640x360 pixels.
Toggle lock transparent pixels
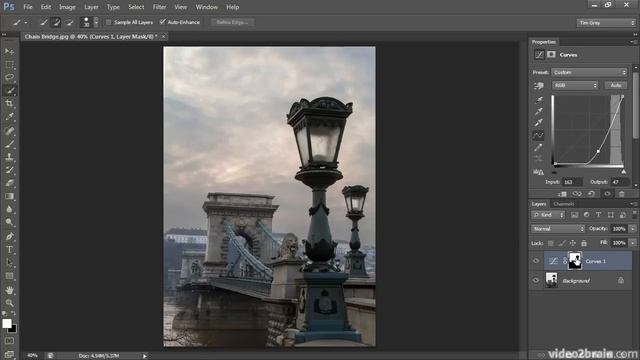click(551, 243)
